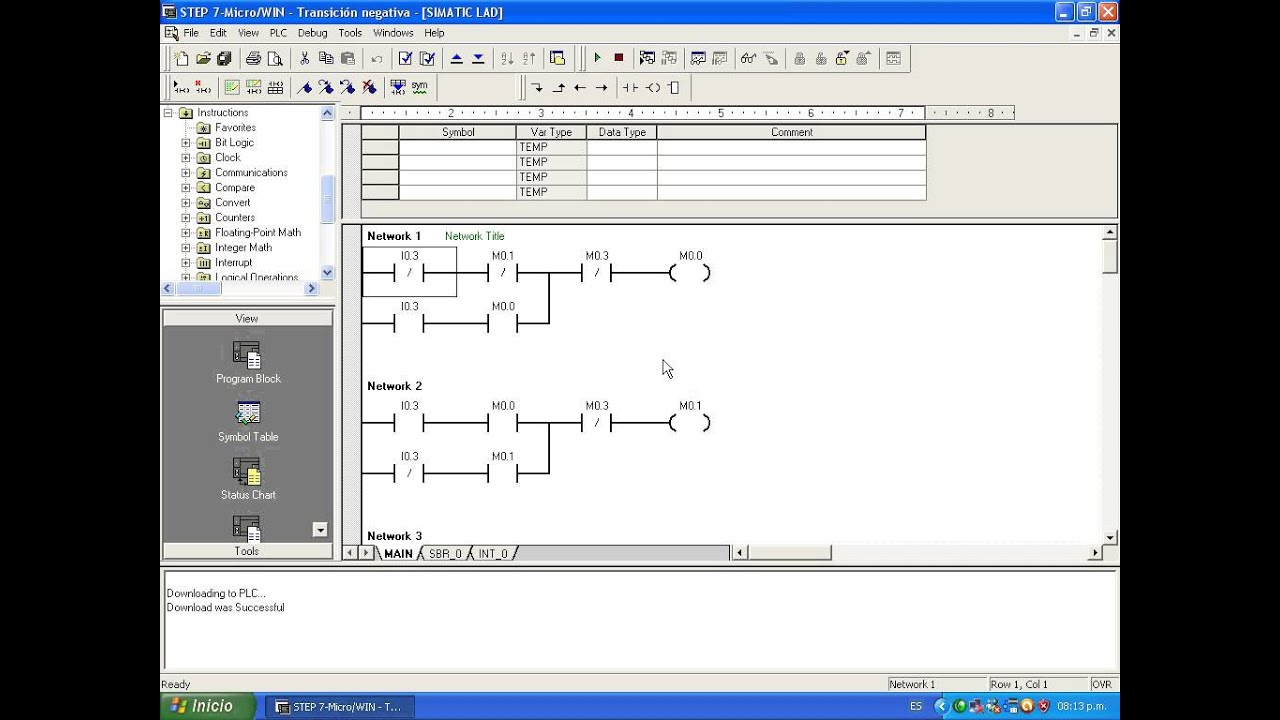Delete network icon with red X
Screen dimensions: 1280x720
click(x=203, y=87)
